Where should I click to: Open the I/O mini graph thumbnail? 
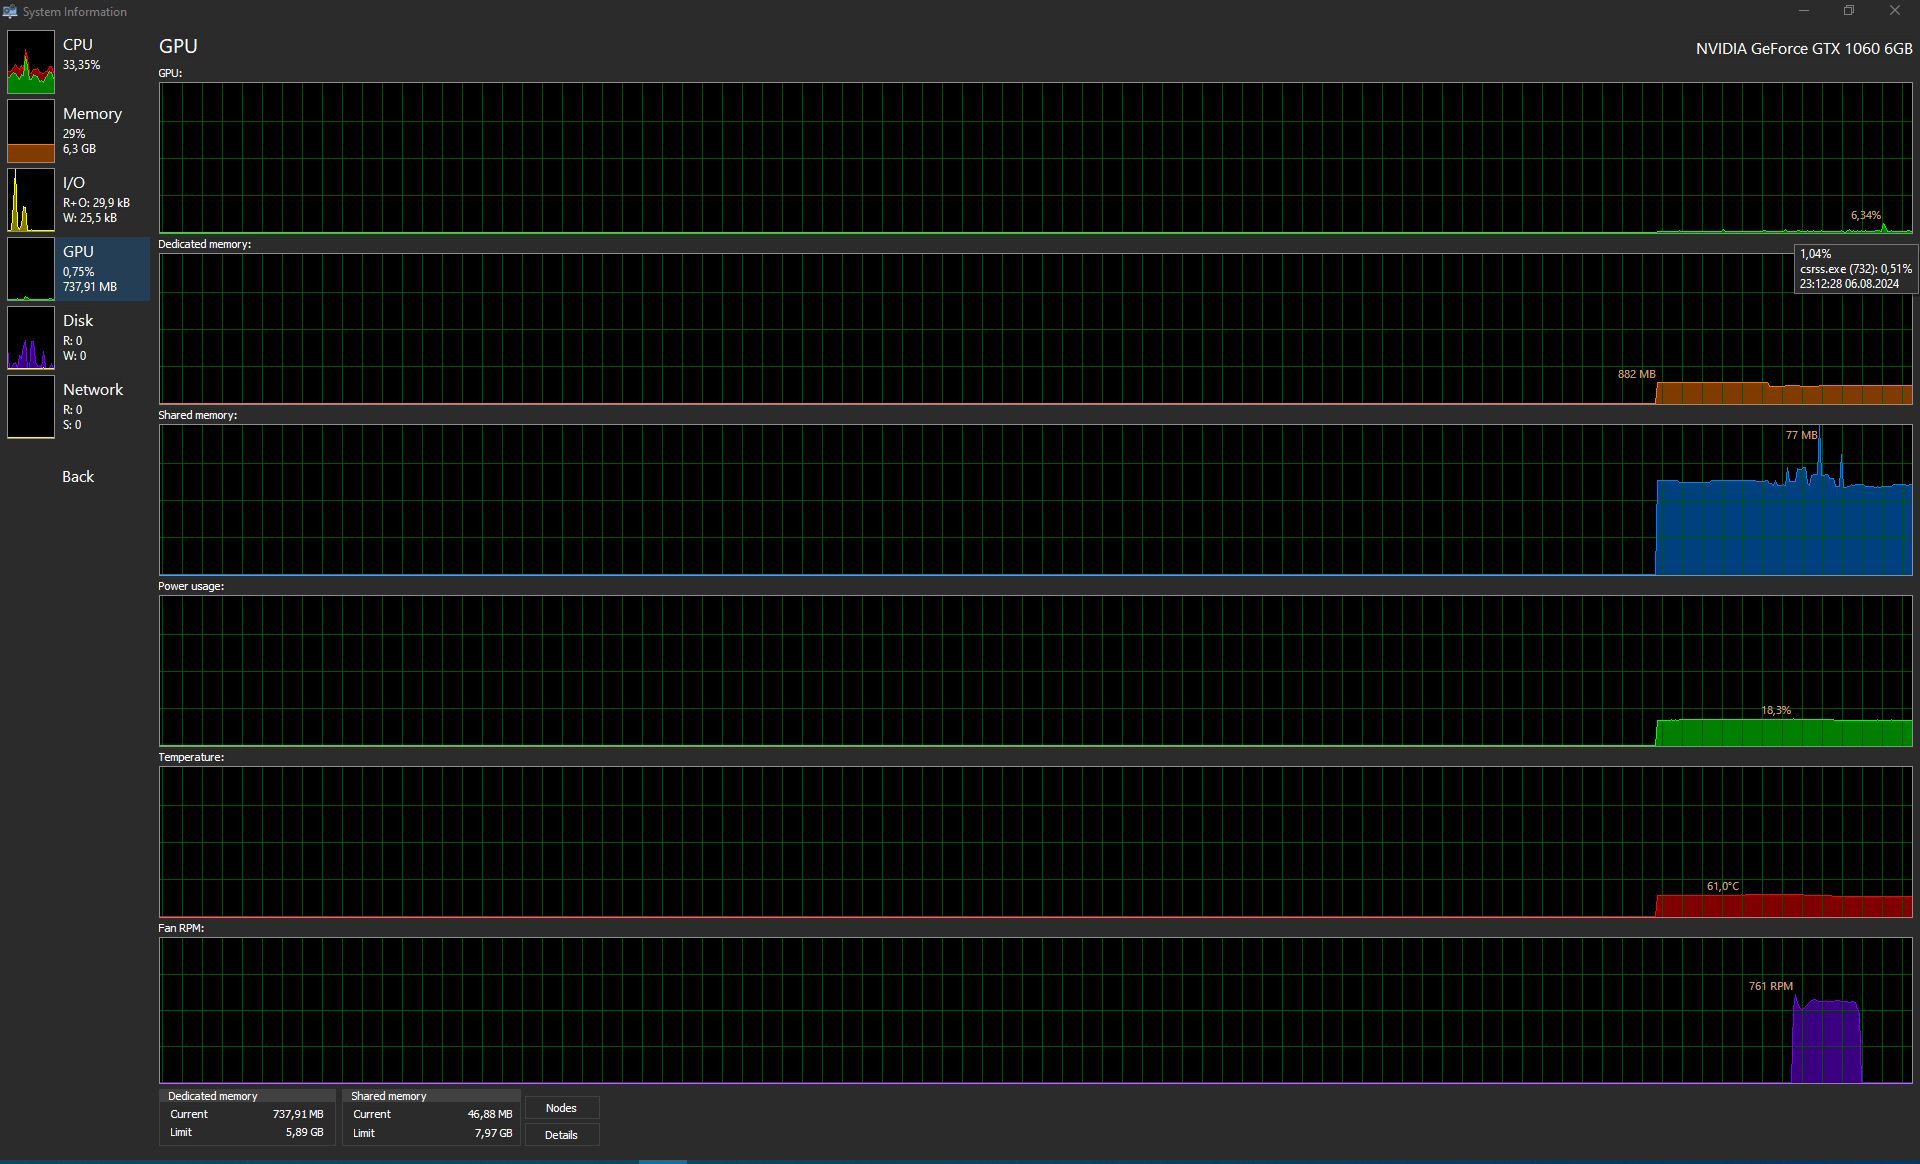[x=31, y=200]
